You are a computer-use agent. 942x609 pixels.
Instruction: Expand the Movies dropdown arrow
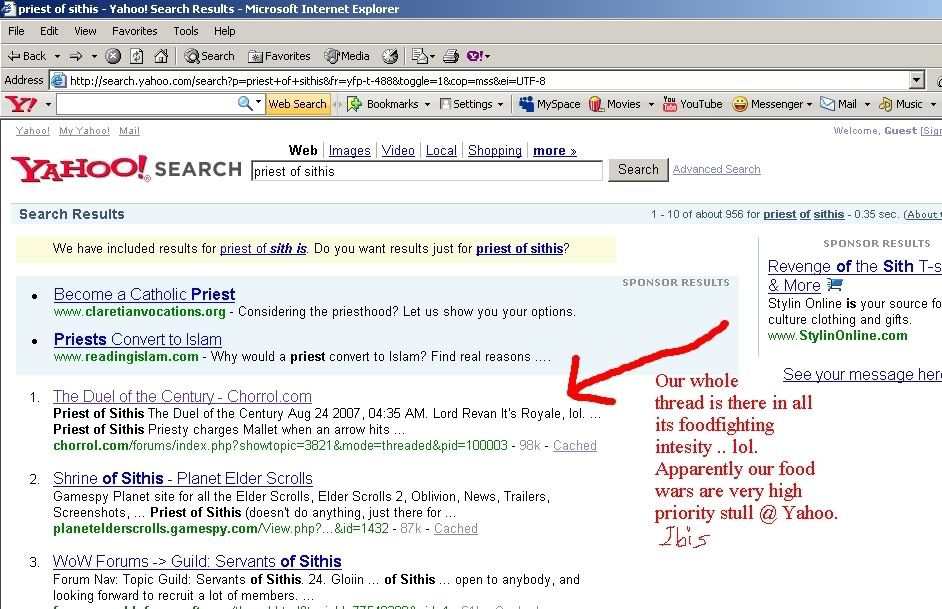tap(651, 105)
